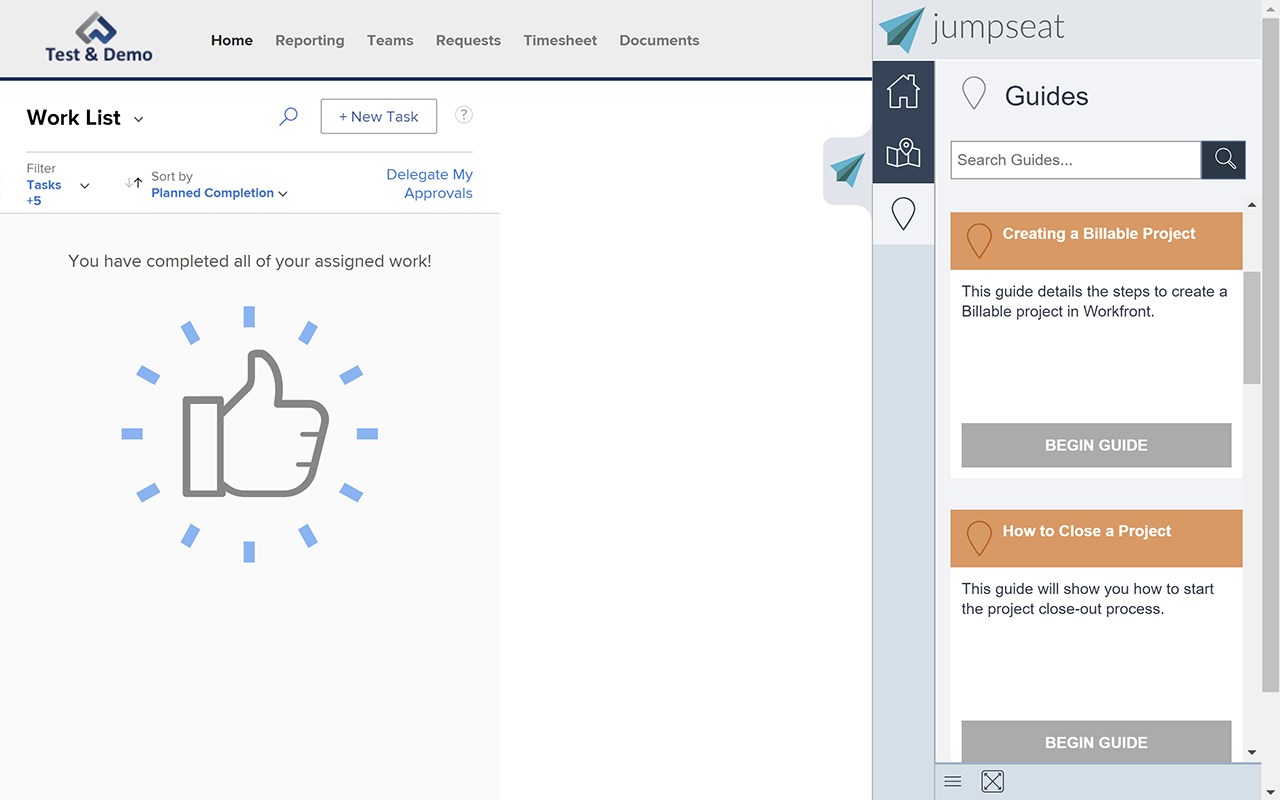Click the thumbs up completion graphic
The height and width of the screenshot is (800, 1280).
click(x=250, y=434)
